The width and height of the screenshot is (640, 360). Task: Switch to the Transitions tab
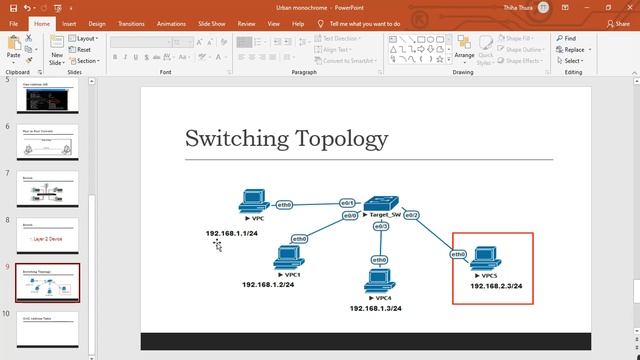coord(131,24)
